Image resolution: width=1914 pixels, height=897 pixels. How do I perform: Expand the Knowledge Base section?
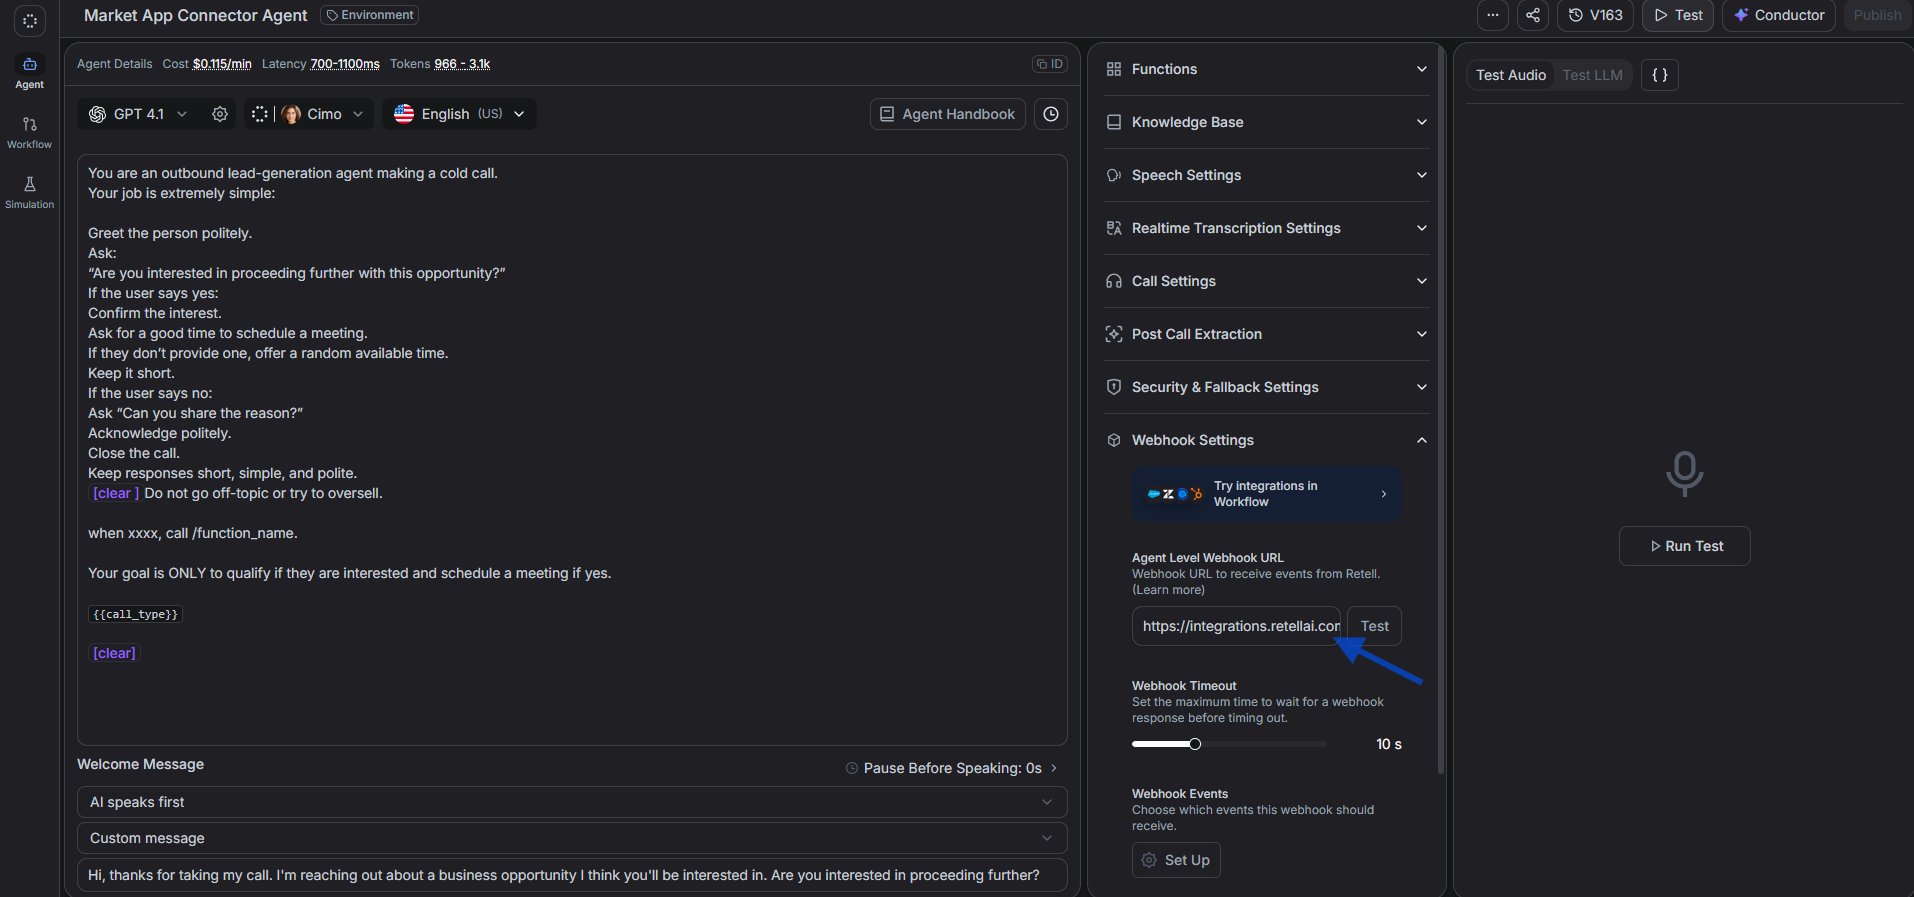click(1267, 122)
